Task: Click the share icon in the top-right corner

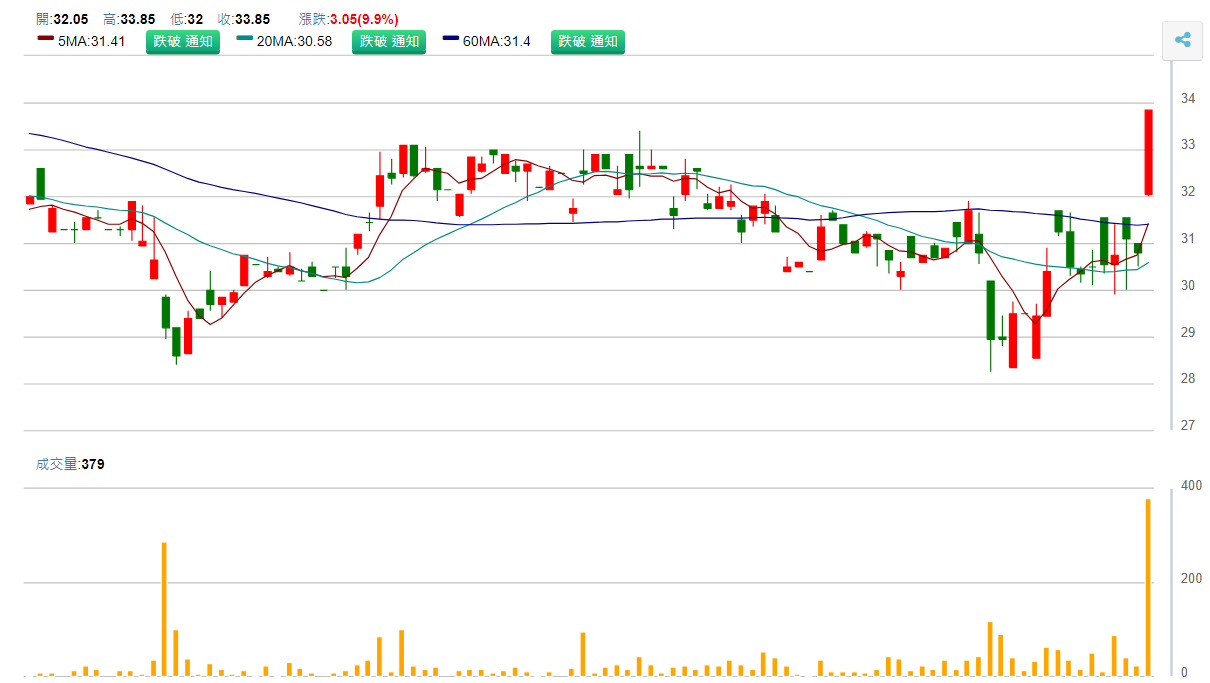Action: (x=1182, y=40)
